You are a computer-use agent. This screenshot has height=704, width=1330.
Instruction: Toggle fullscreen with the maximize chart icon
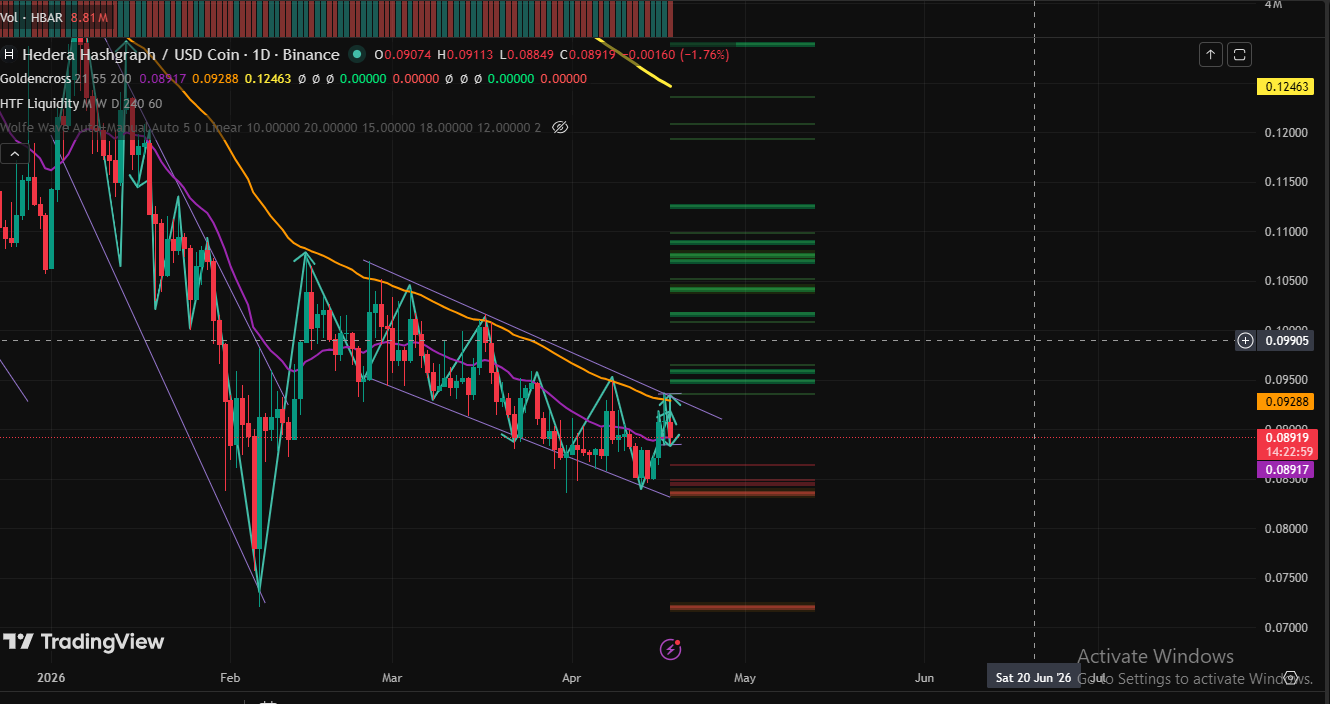click(1239, 54)
